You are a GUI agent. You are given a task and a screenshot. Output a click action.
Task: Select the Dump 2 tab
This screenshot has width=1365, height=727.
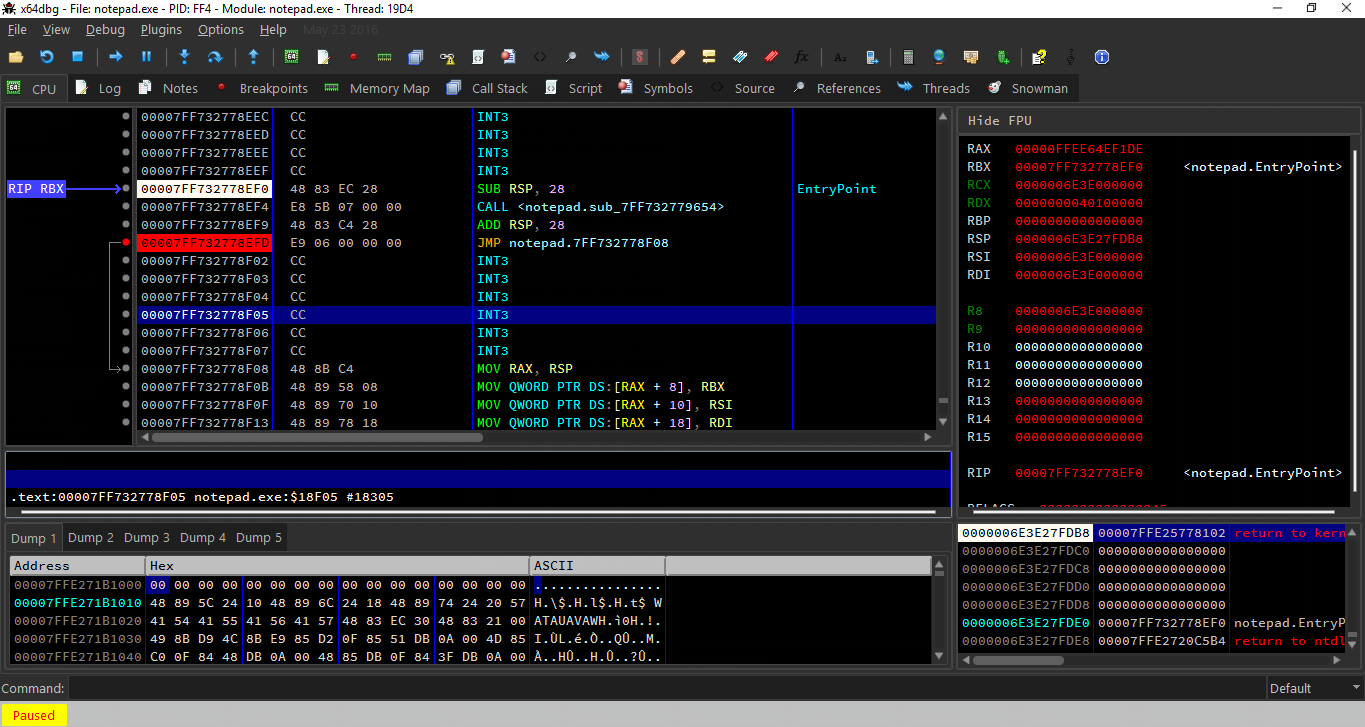click(x=90, y=538)
